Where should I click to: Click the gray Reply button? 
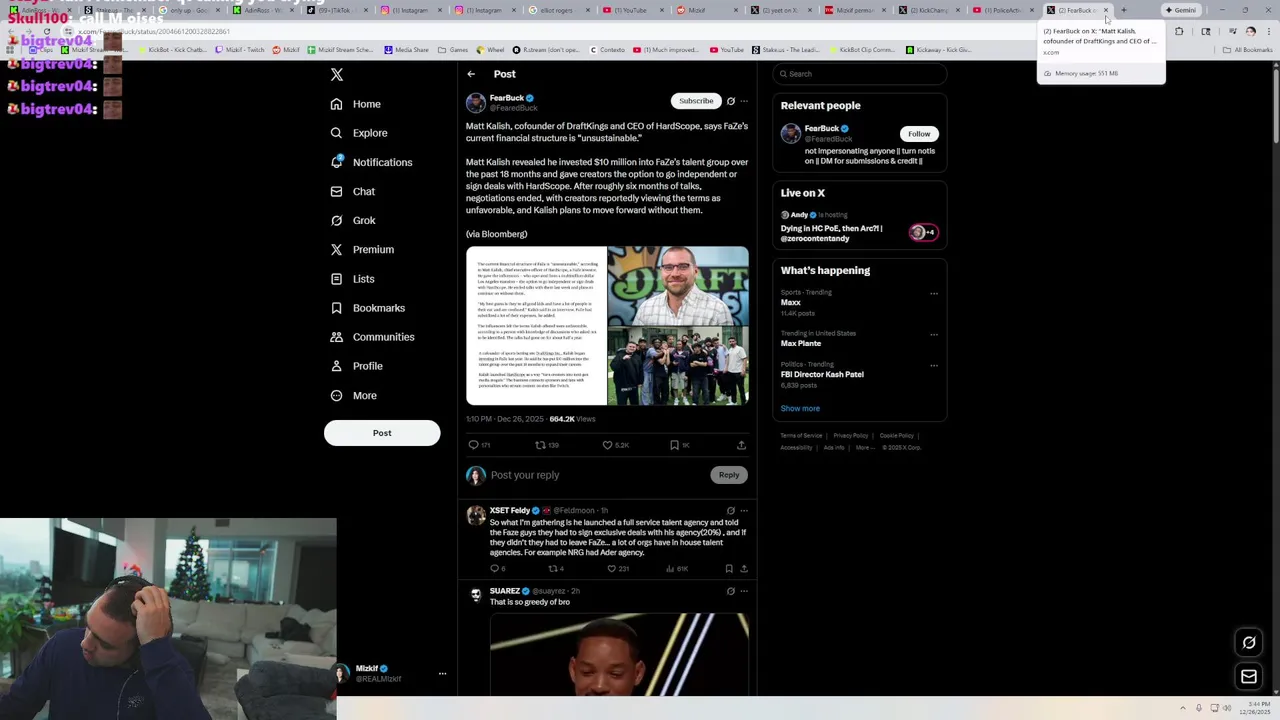click(729, 475)
